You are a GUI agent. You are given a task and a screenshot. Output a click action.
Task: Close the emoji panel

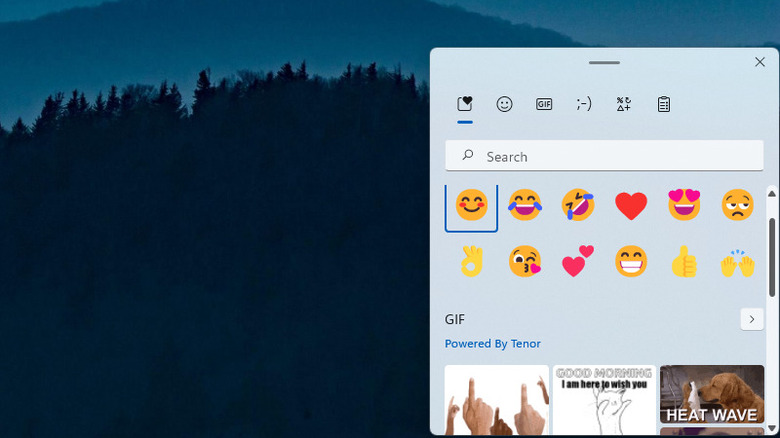pos(760,62)
